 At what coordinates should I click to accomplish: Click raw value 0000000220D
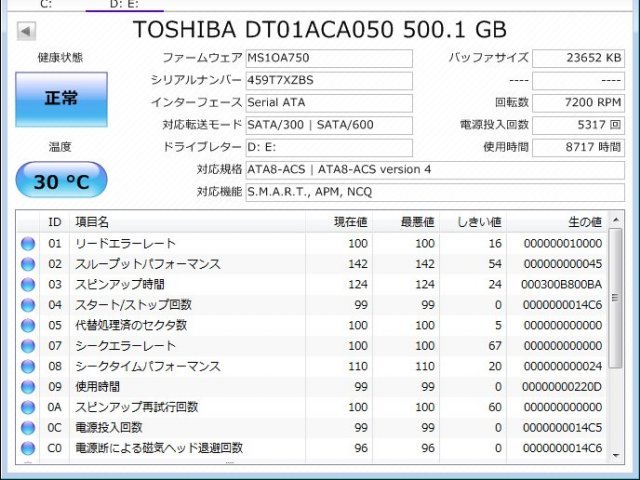tap(562, 387)
